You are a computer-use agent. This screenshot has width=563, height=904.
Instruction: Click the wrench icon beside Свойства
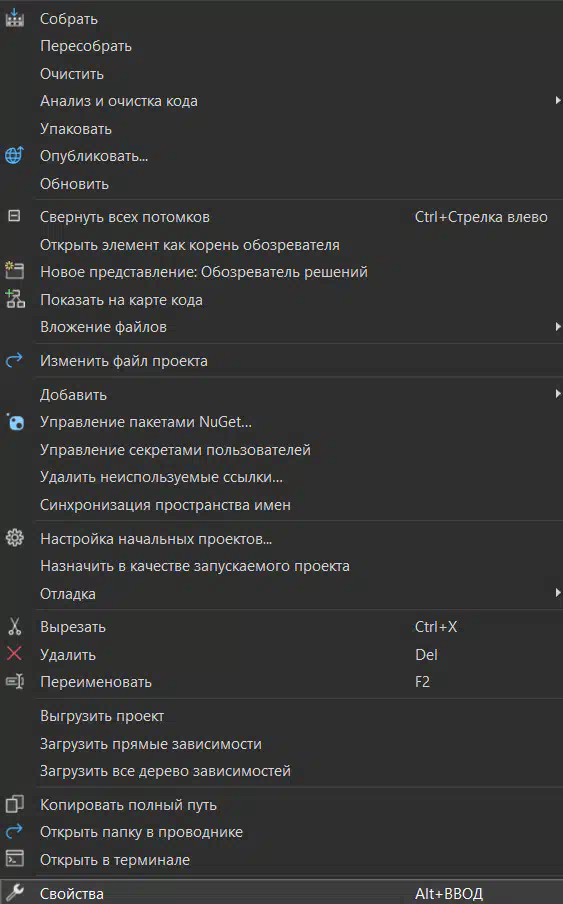pyautogui.click(x=14, y=892)
